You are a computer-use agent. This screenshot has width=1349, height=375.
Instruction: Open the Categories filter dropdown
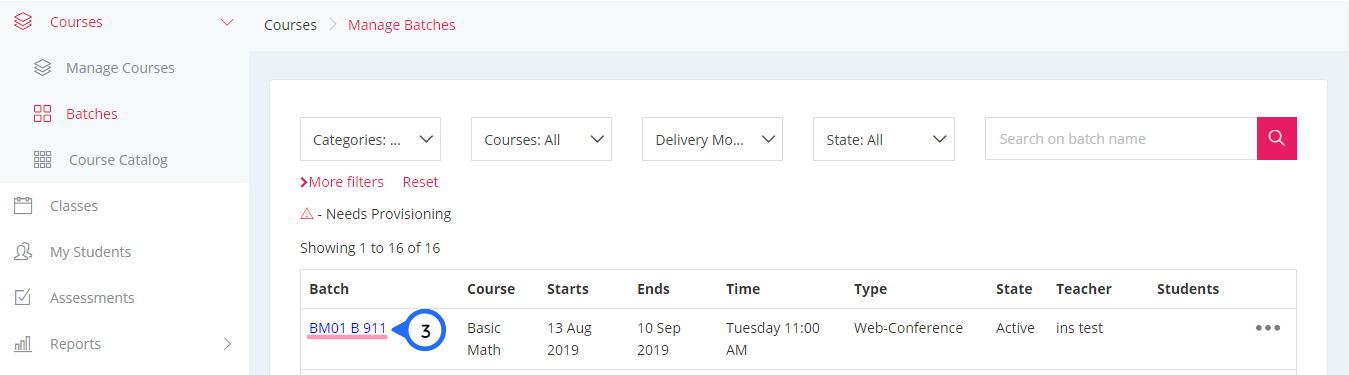tap(370, 139)
